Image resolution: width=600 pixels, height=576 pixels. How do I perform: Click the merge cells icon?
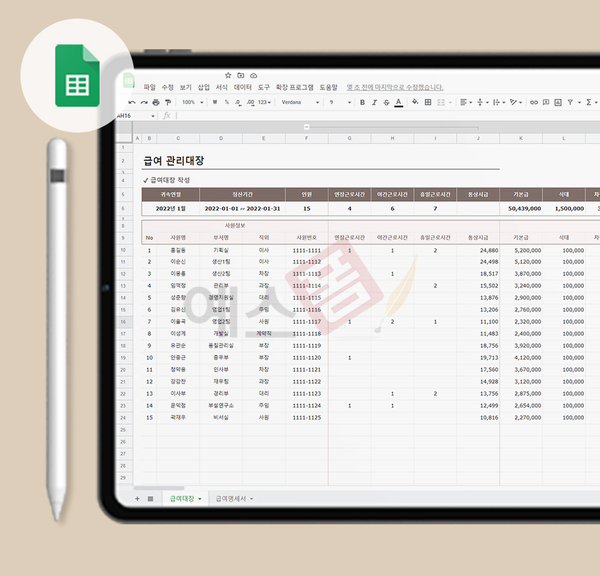tap(441, 102)
